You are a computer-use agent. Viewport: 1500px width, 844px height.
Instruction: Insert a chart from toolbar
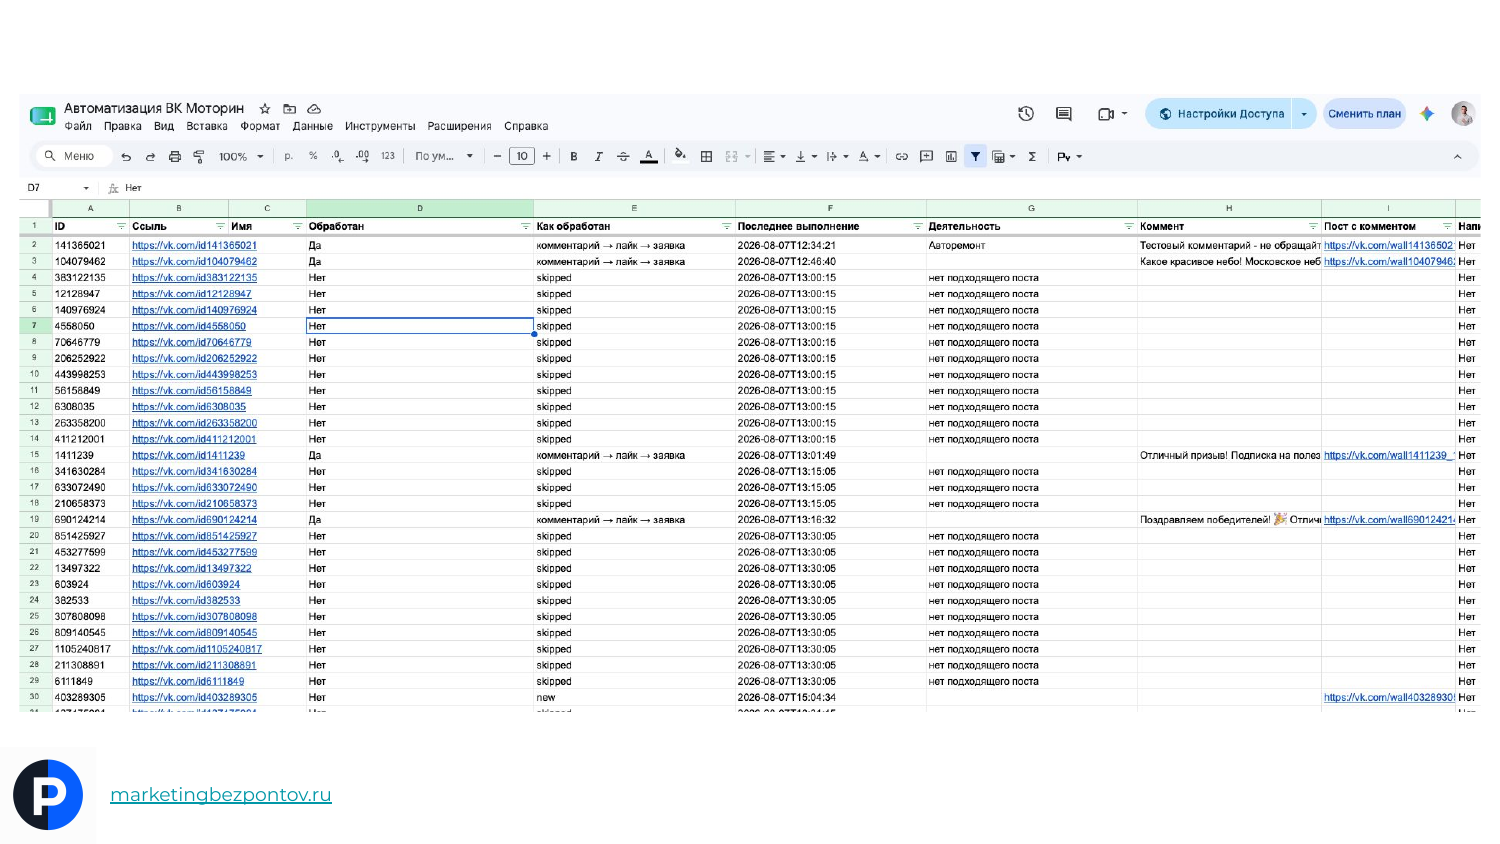coord(951,157)
